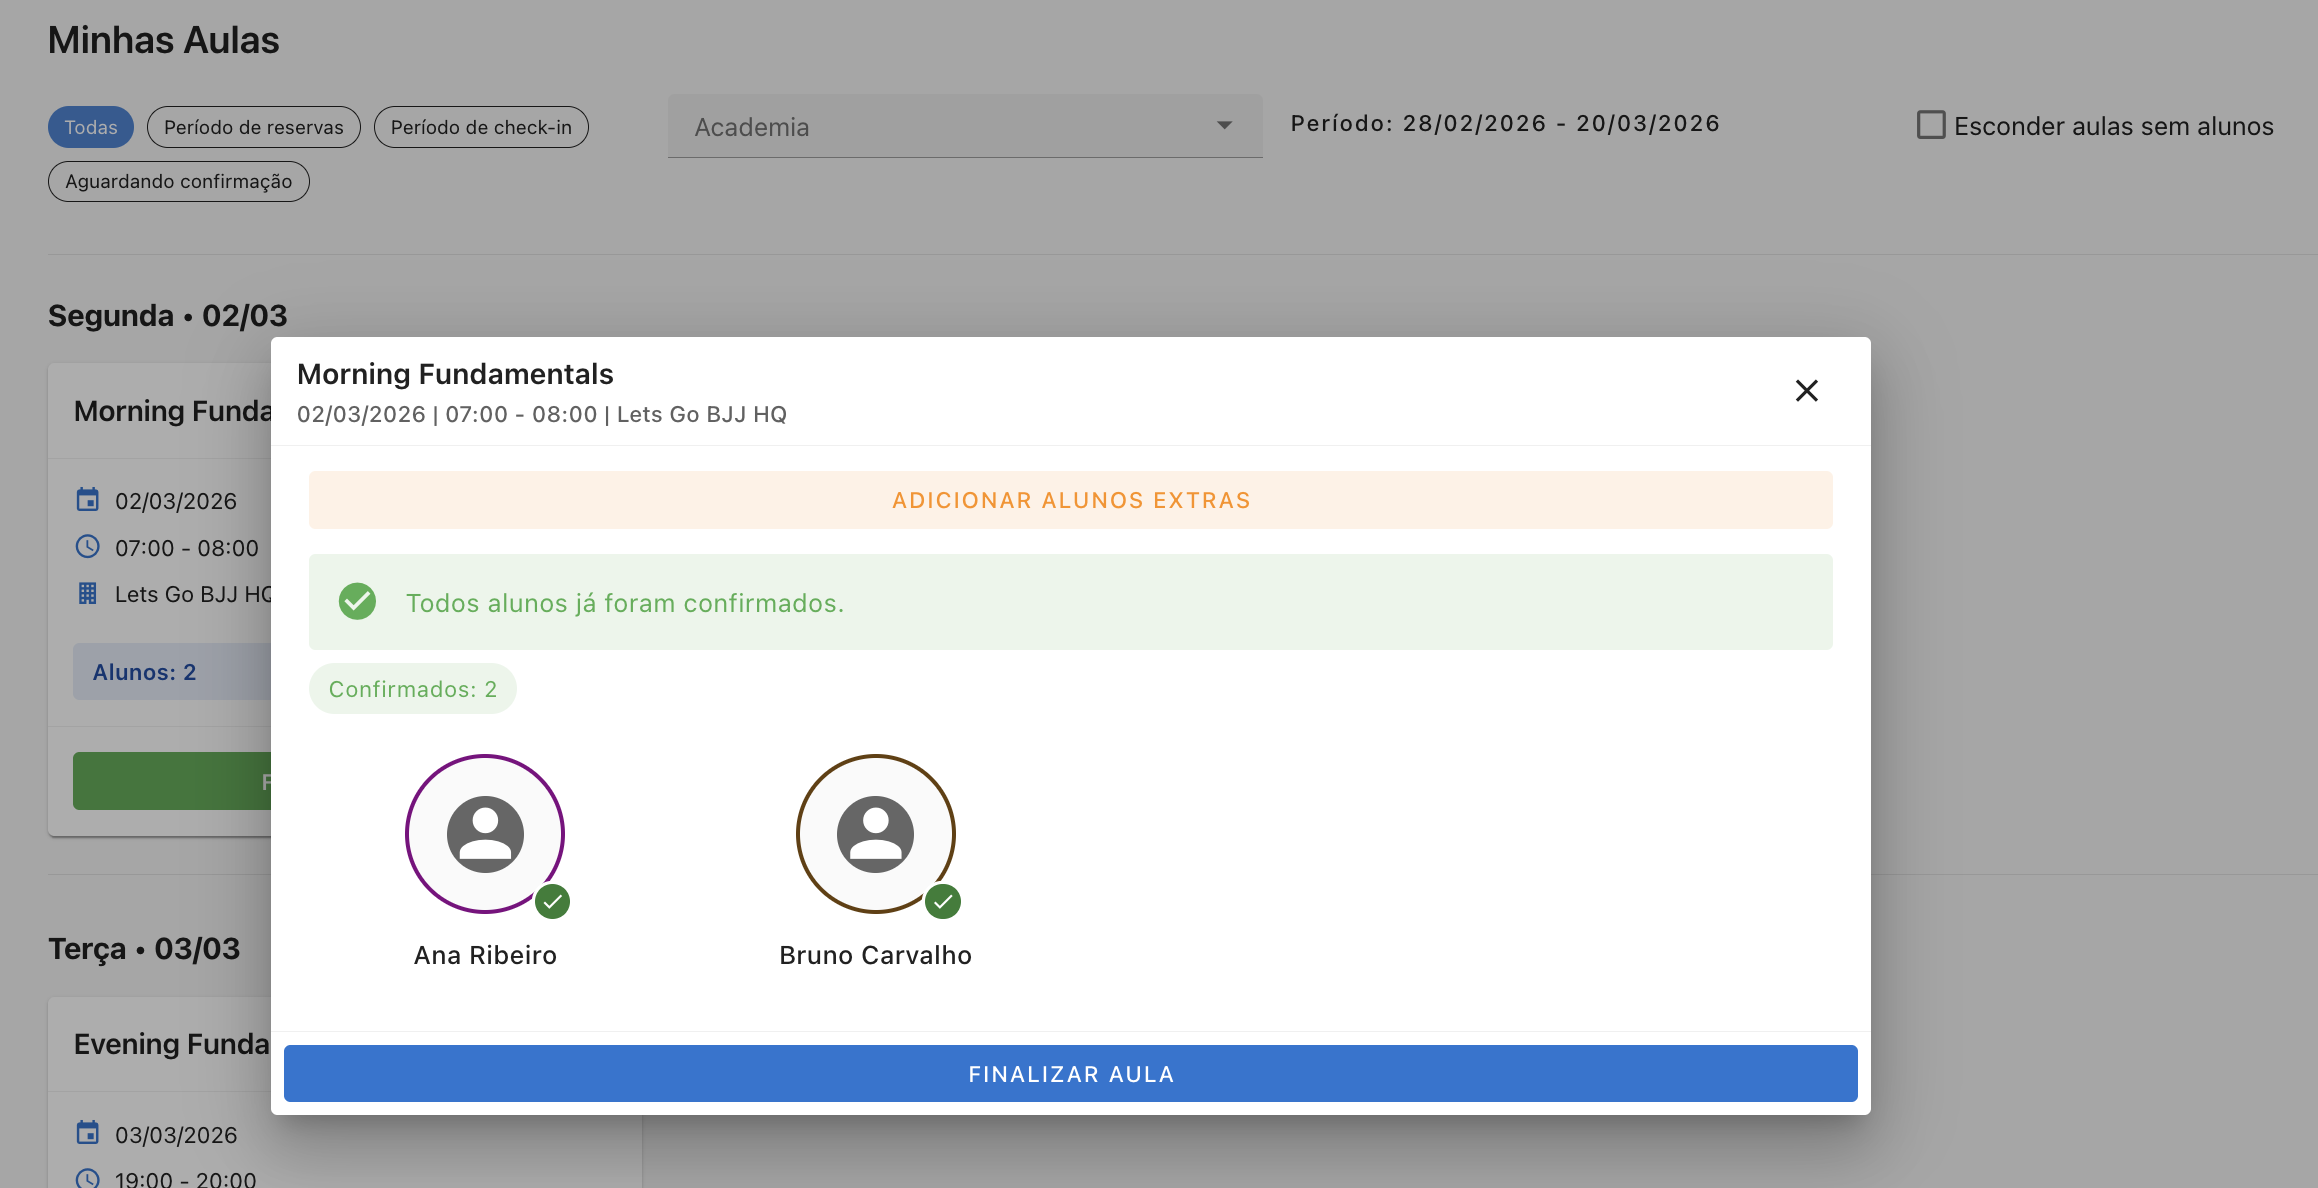
Task: Click the Confirmados: 2 badge
Action: click(412, 688)
